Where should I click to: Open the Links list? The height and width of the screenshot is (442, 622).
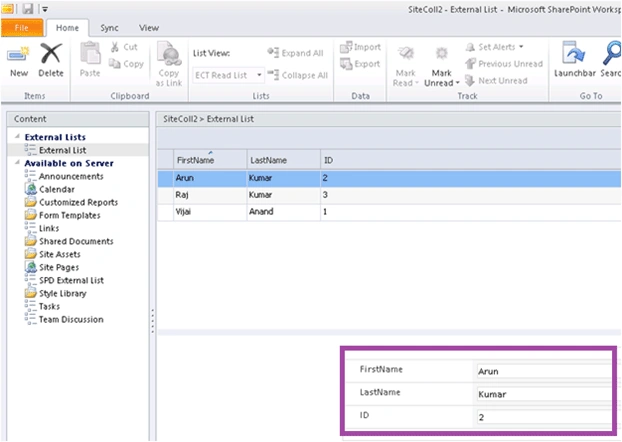(x=49, y=228)
